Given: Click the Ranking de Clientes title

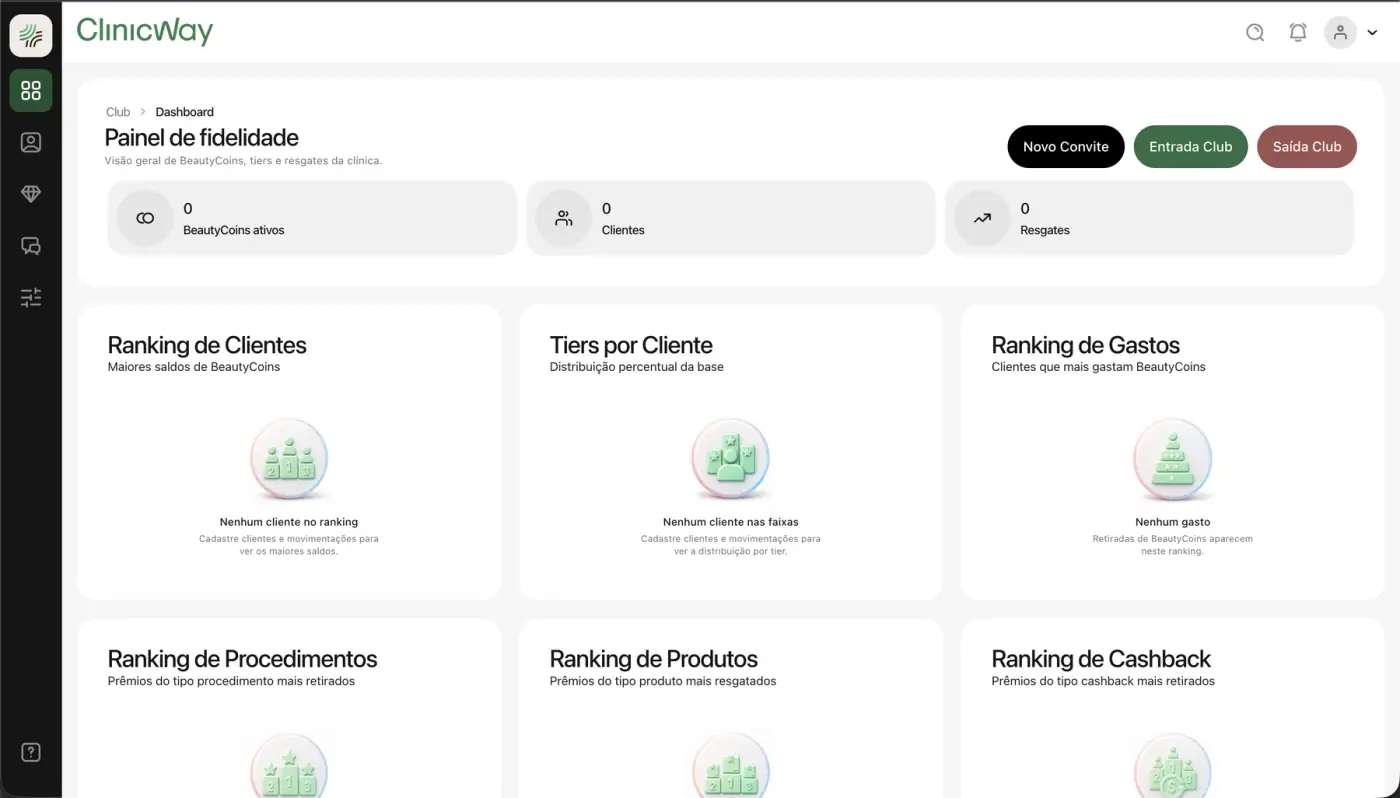Looking at the screenshot, I should 207,346.
